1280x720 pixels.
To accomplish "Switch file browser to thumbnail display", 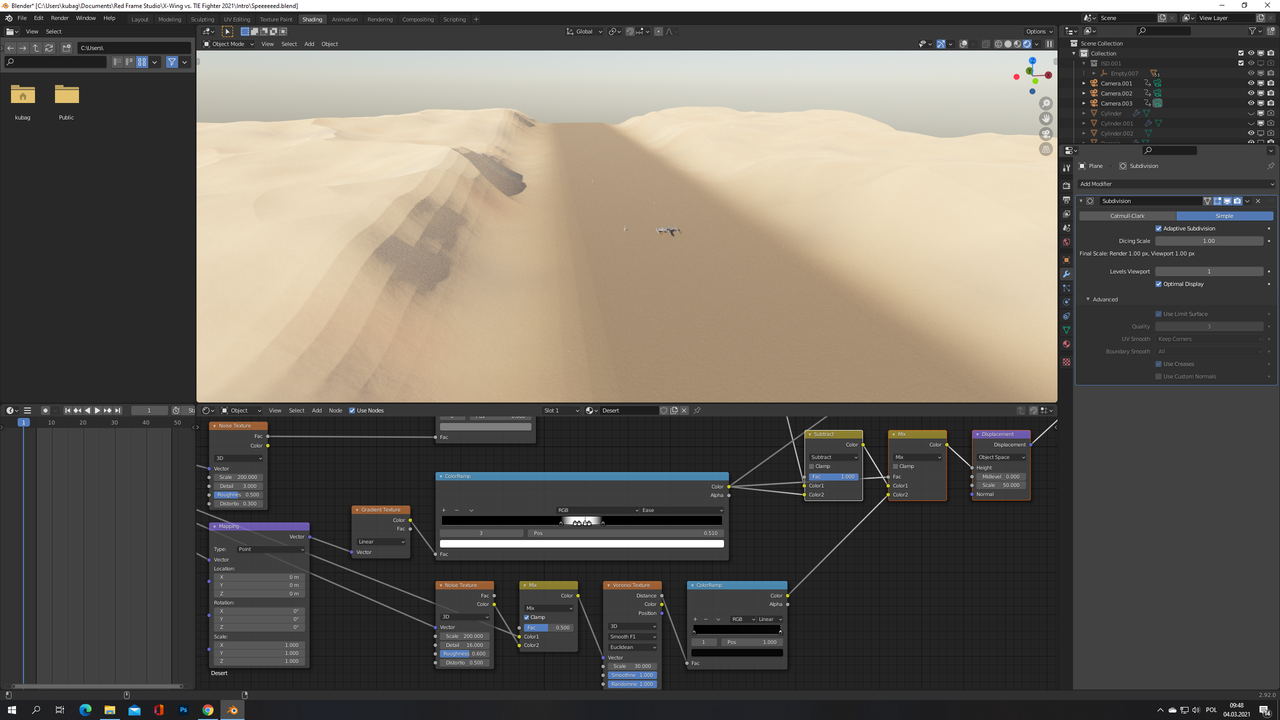I will pos(142,62).
